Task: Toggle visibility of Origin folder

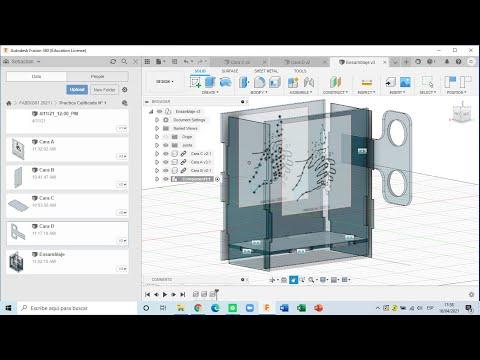Action: [166, 137]
